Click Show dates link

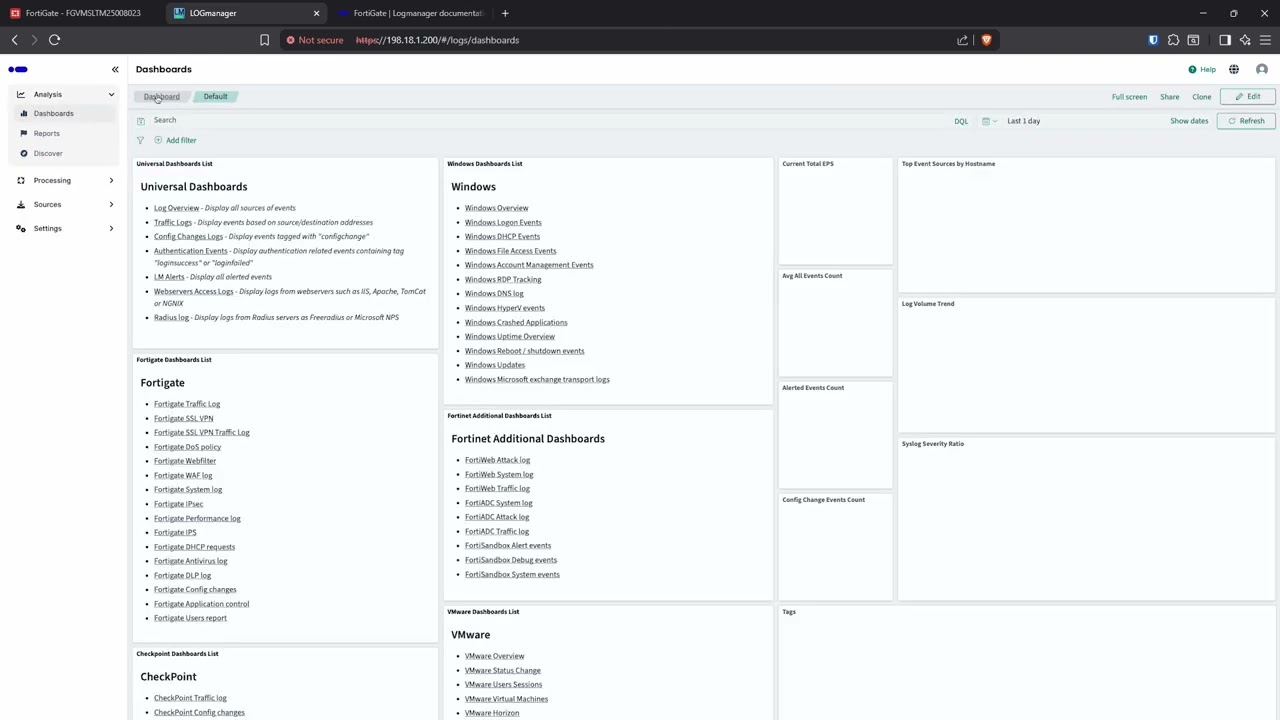(1189, 121)
